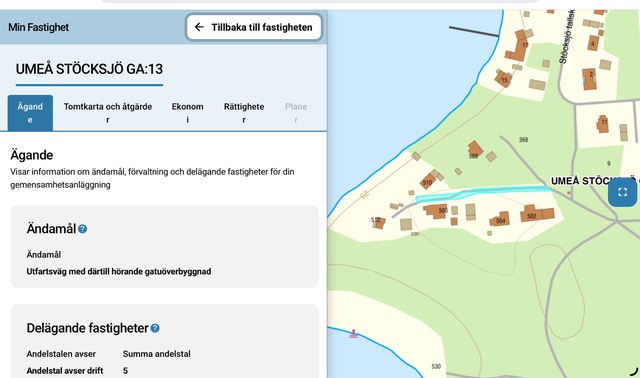Open the Rättigheter tab
Image resolution: width=640 pixels, height=378 pixels.
click(244, 113)
